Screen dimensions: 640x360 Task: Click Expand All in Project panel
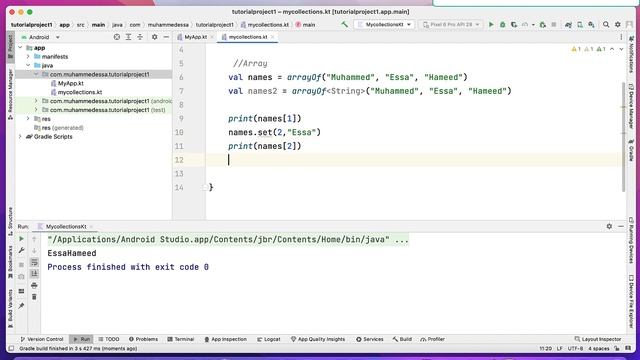click(x=128, y=37)
